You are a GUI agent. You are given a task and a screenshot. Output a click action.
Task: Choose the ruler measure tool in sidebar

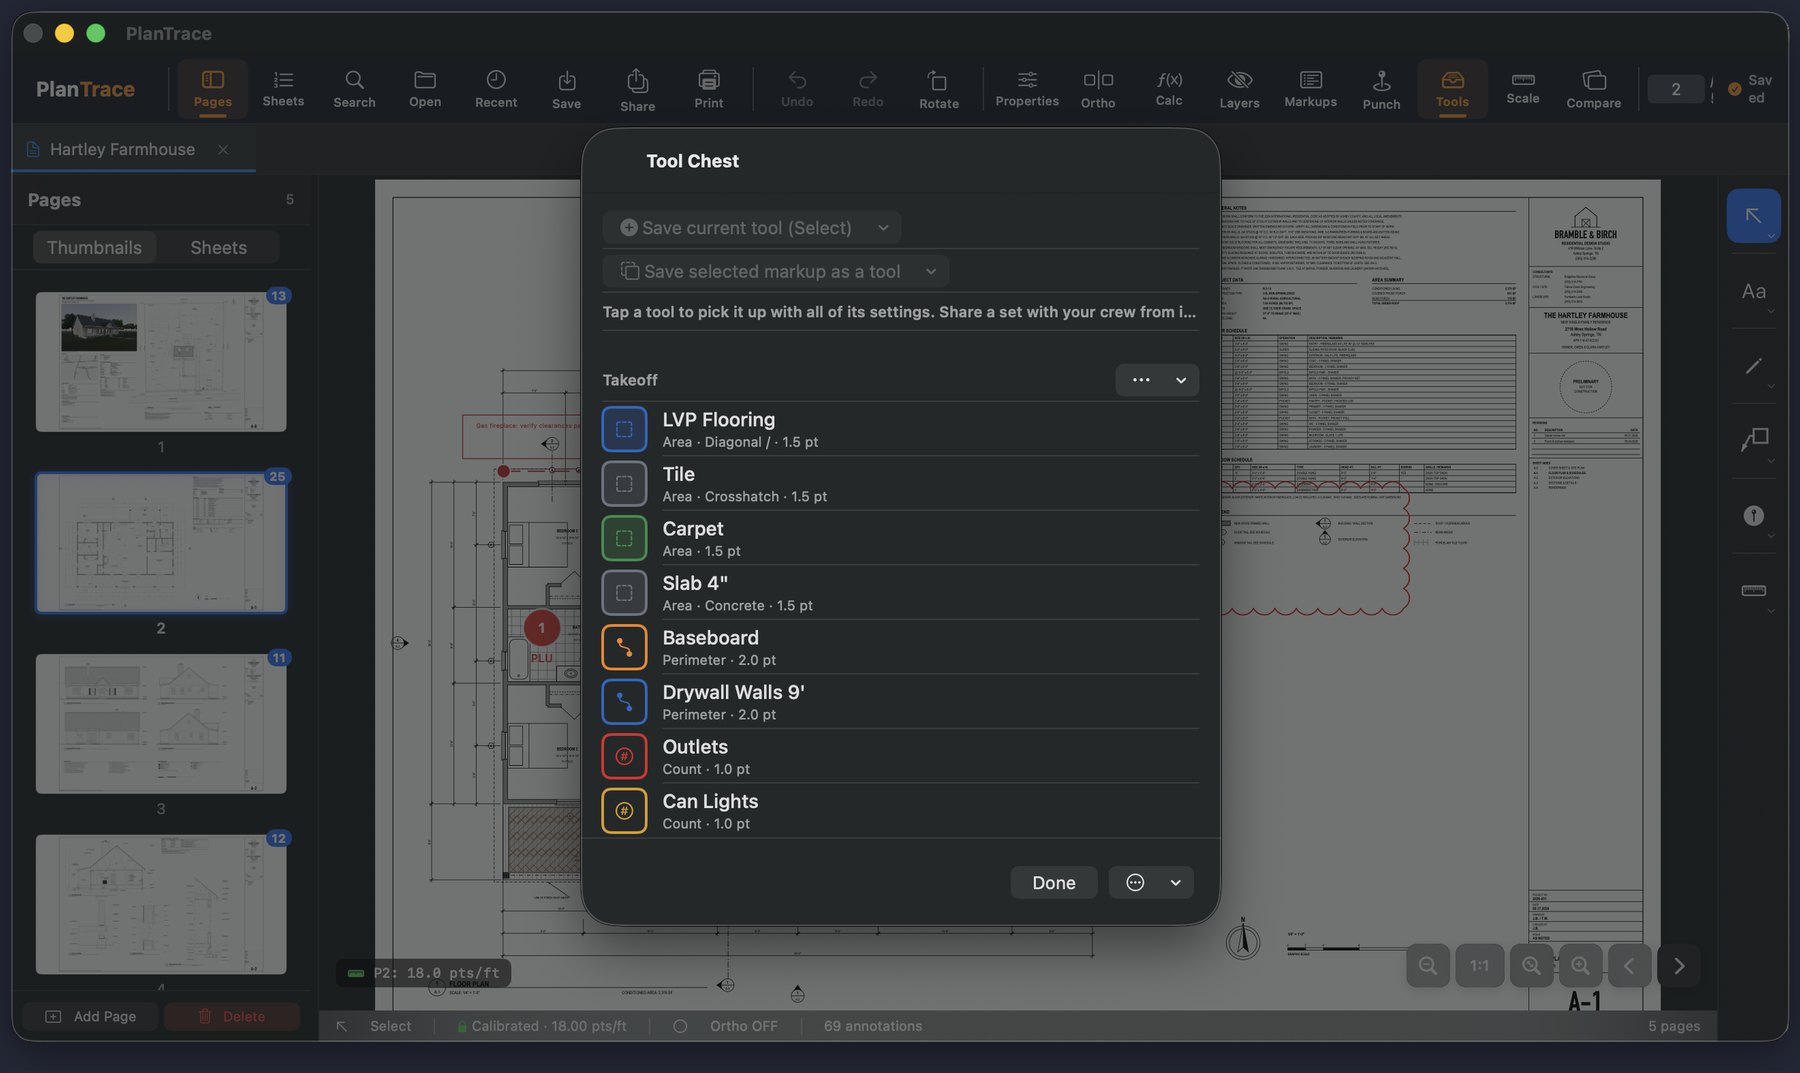point(1753,591)
